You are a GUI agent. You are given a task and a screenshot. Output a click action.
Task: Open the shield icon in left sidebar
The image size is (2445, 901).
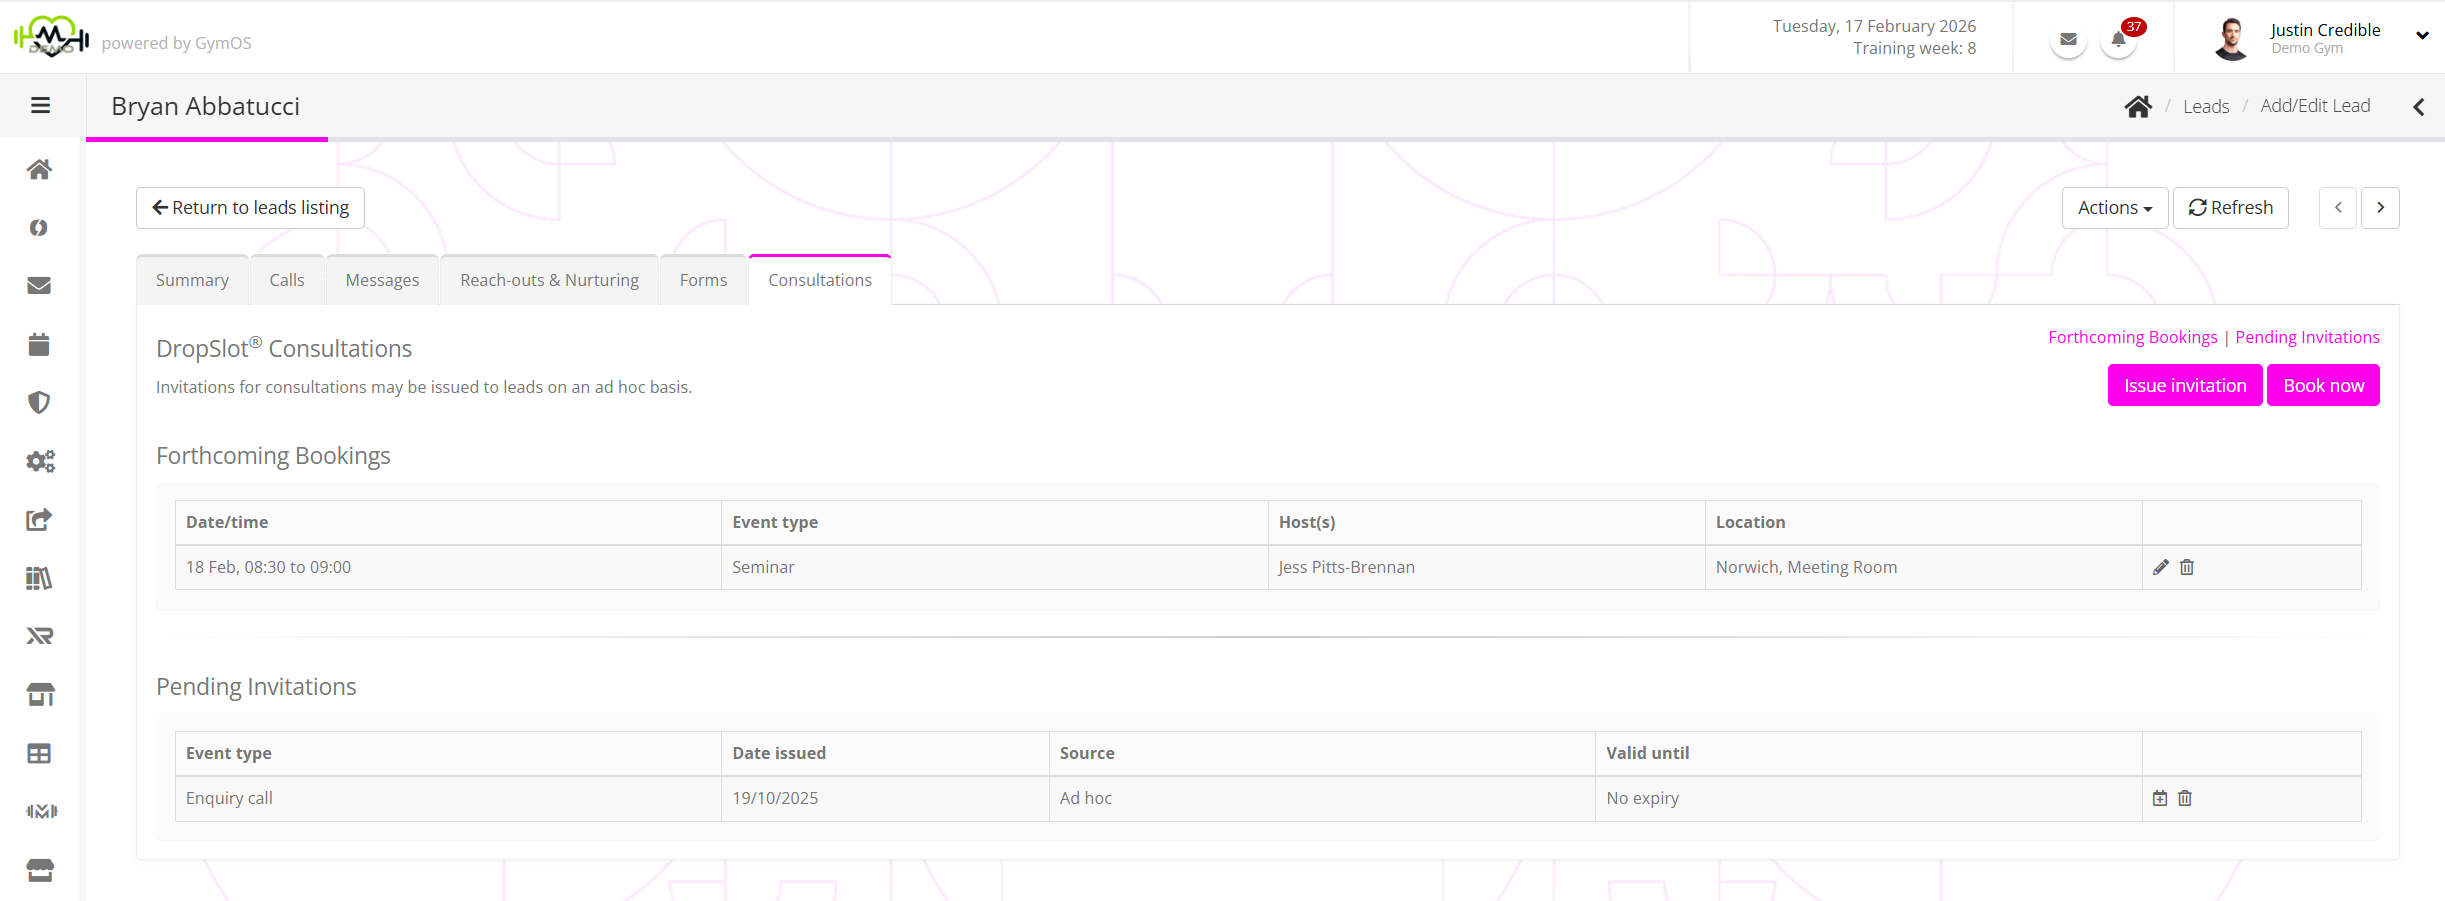tap(39, 402)
